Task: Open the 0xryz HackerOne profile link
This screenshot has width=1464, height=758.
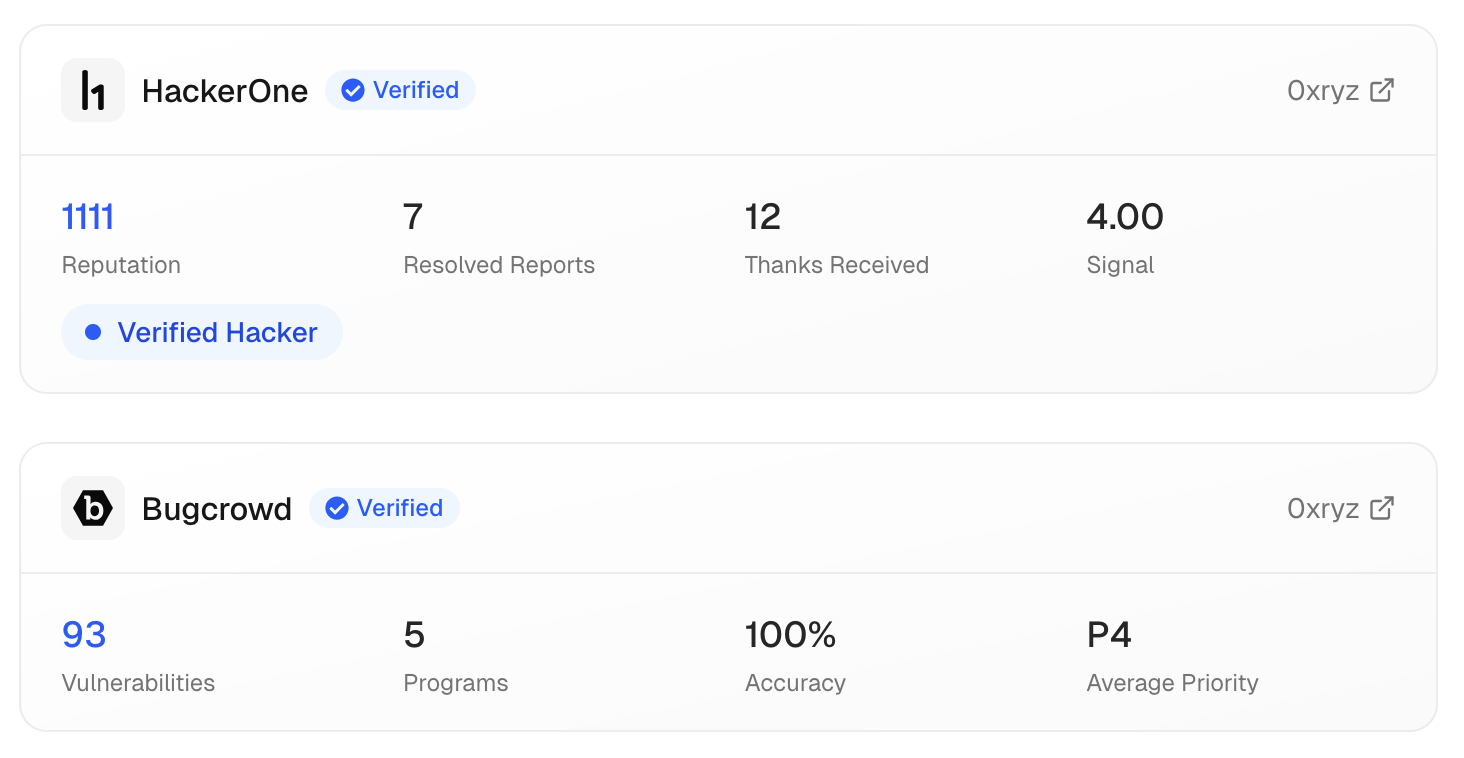Action: 1323,91
